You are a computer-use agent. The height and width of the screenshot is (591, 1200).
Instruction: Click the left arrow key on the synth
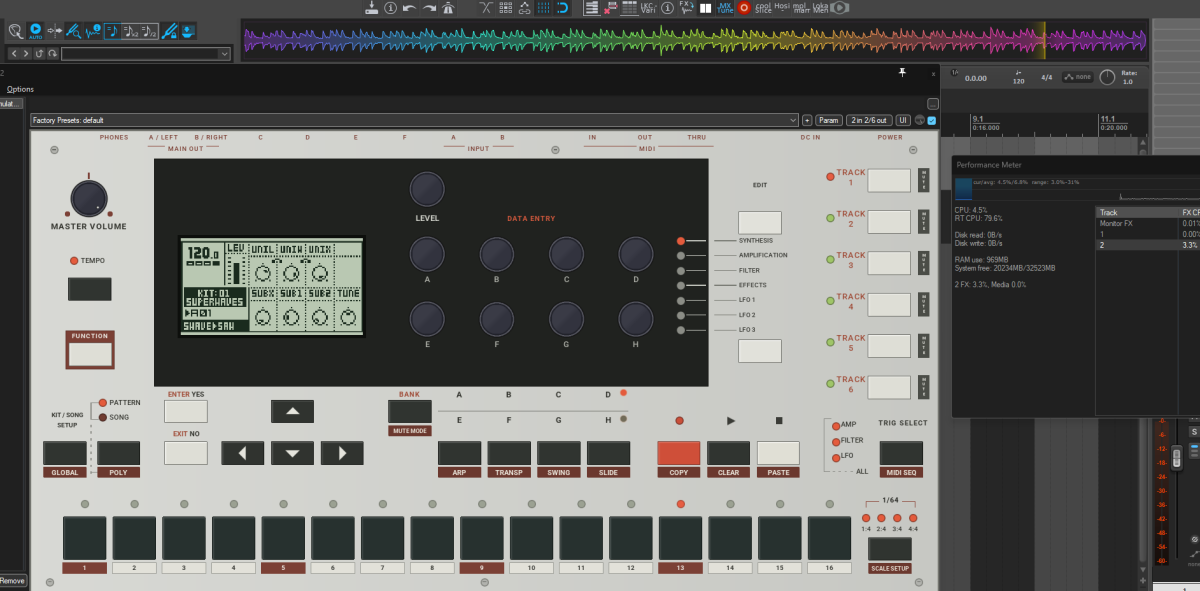pos(243,453)
